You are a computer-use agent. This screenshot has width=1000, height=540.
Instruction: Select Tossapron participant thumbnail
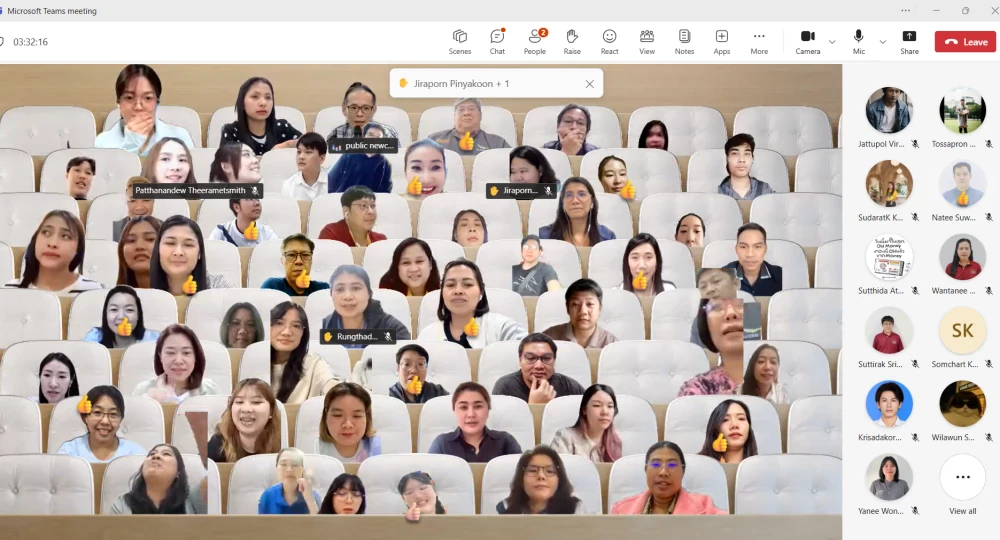[x=962, y=110]
